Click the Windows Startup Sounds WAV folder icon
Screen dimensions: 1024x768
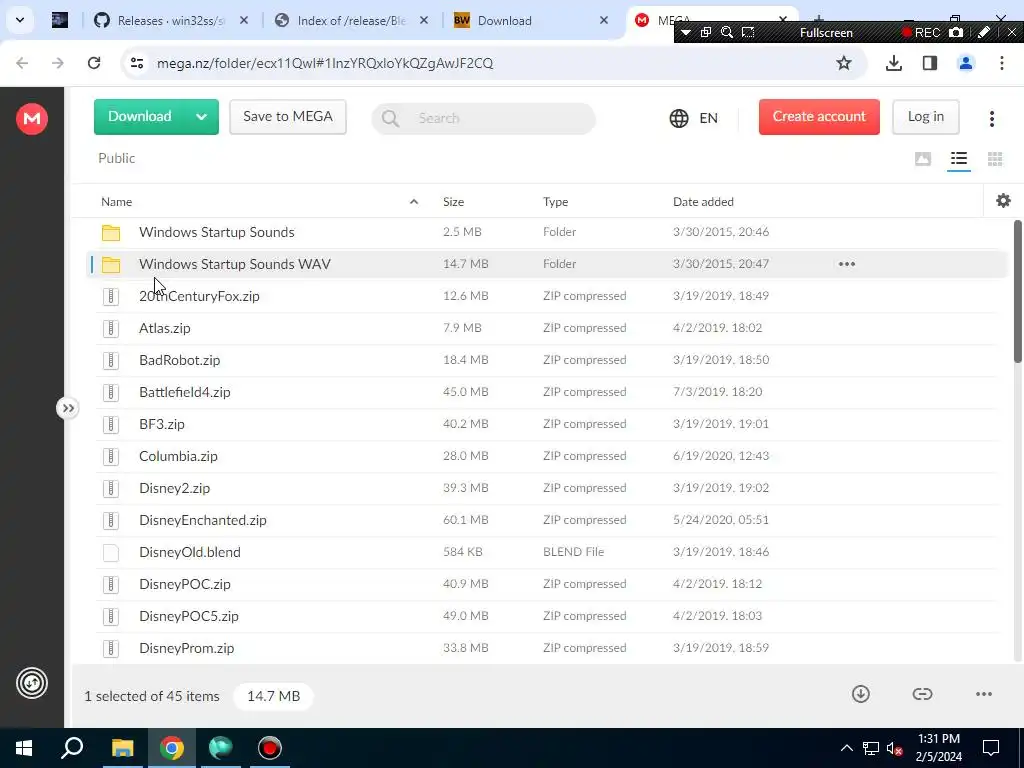111,264
